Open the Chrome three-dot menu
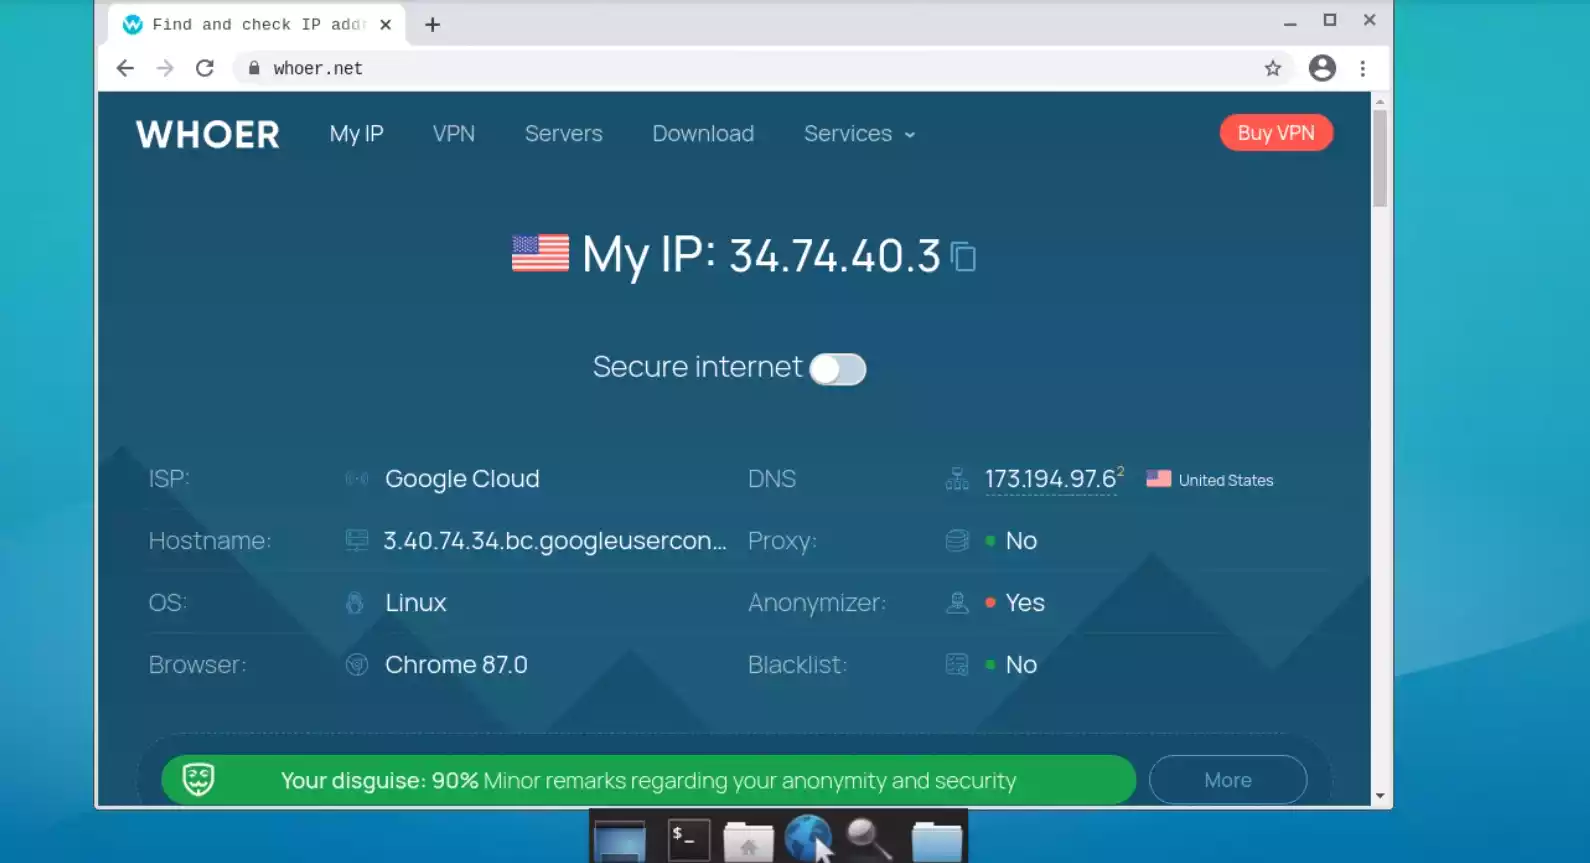Viewport: 1590px width, 863px height. 1363,68
